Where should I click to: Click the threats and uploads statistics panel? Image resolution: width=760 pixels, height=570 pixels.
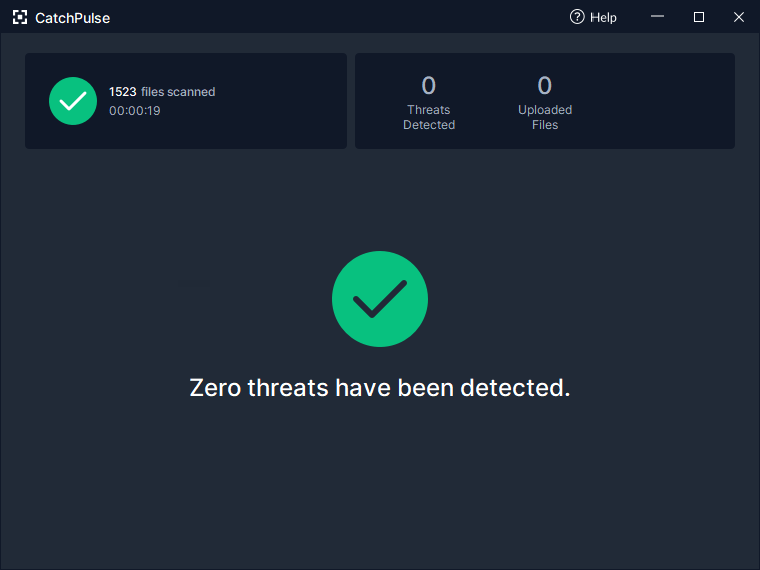pos(545,101)
